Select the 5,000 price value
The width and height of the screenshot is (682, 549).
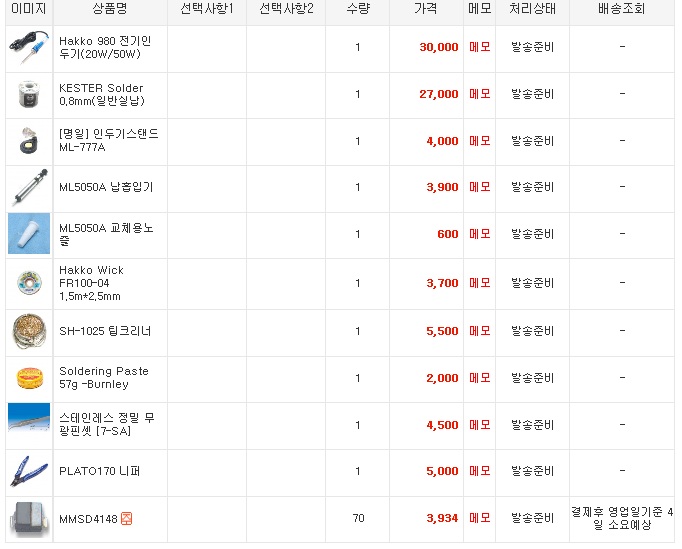pyautogui.click(x=442, y=471)
